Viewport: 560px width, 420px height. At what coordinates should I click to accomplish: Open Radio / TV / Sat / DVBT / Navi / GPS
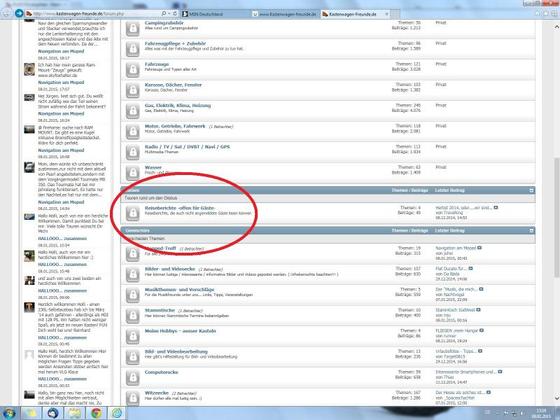coord(188,147)
